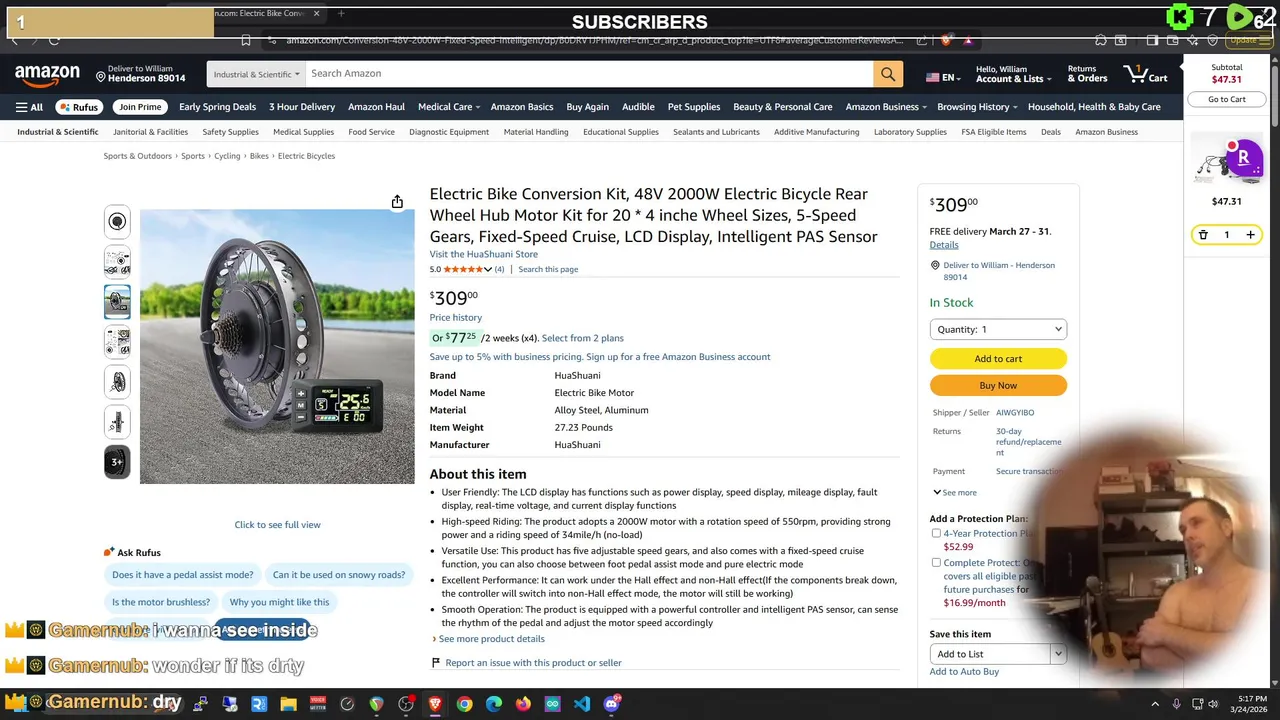Open Microsoft Edge in taskbar
Image resolution: width=1280 pixels, height=720 pixels.
coord(494,704)
